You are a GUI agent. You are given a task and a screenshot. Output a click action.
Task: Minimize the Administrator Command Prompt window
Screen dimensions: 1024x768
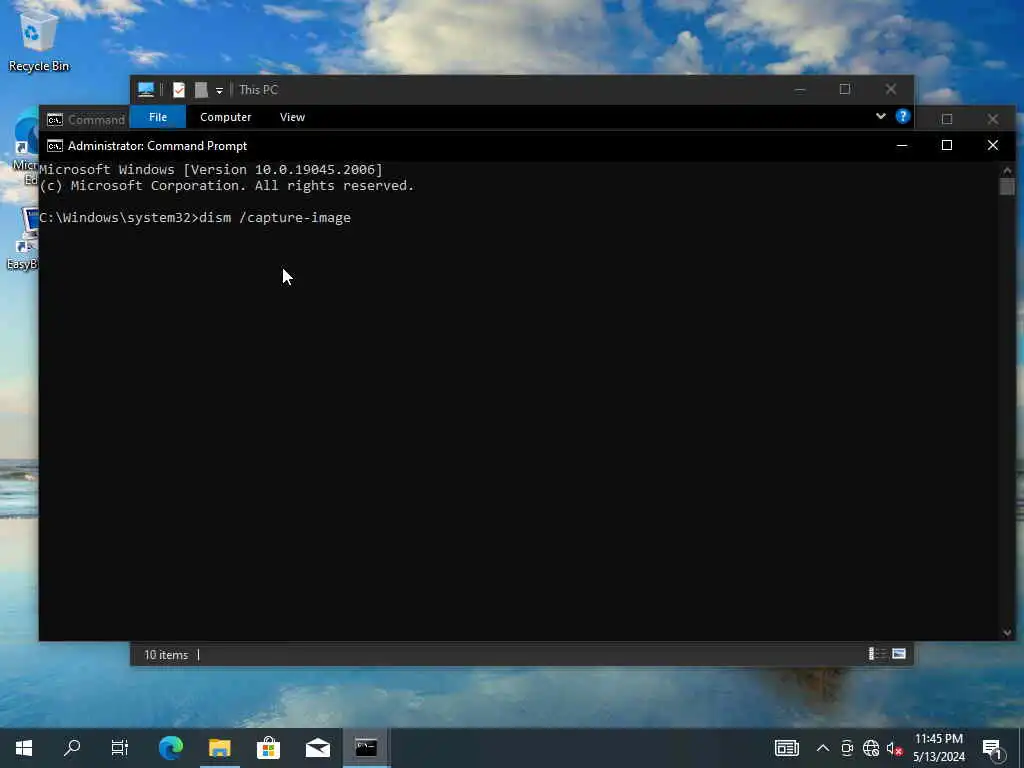pos(902,145)
